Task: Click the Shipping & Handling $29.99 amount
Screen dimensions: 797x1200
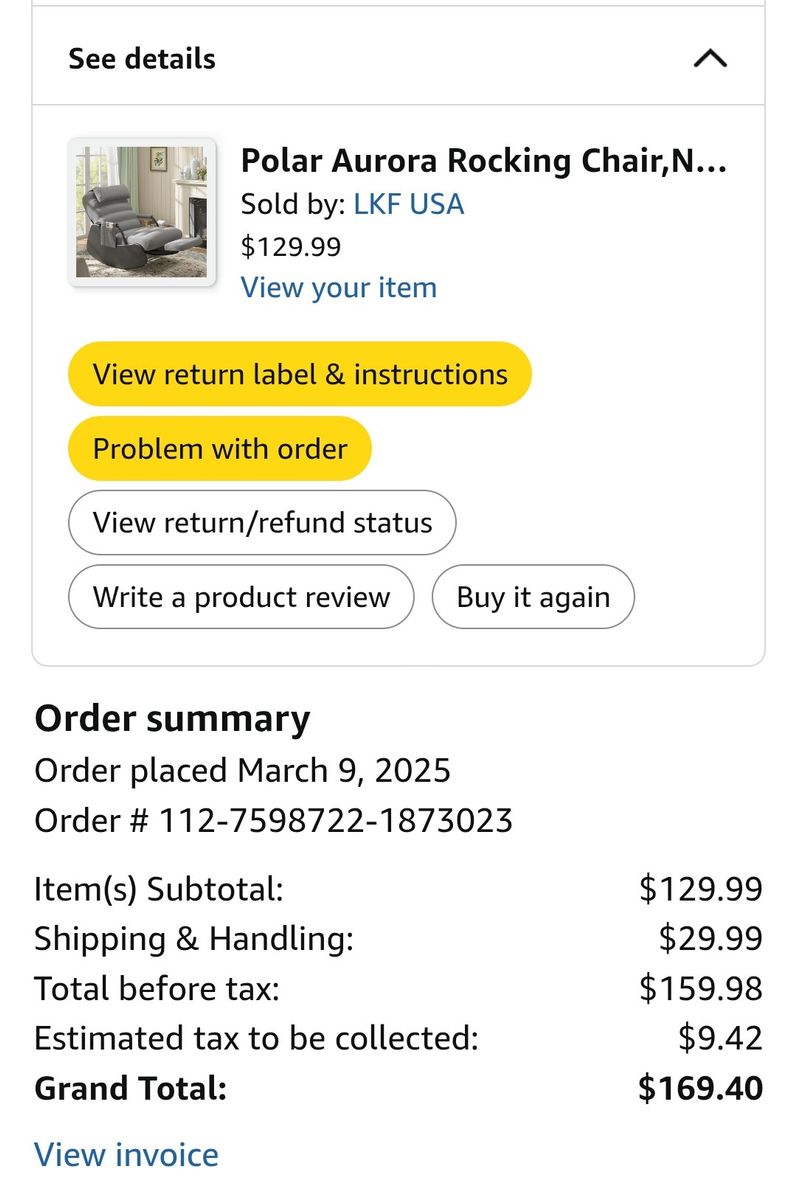Action: point(710,939)
